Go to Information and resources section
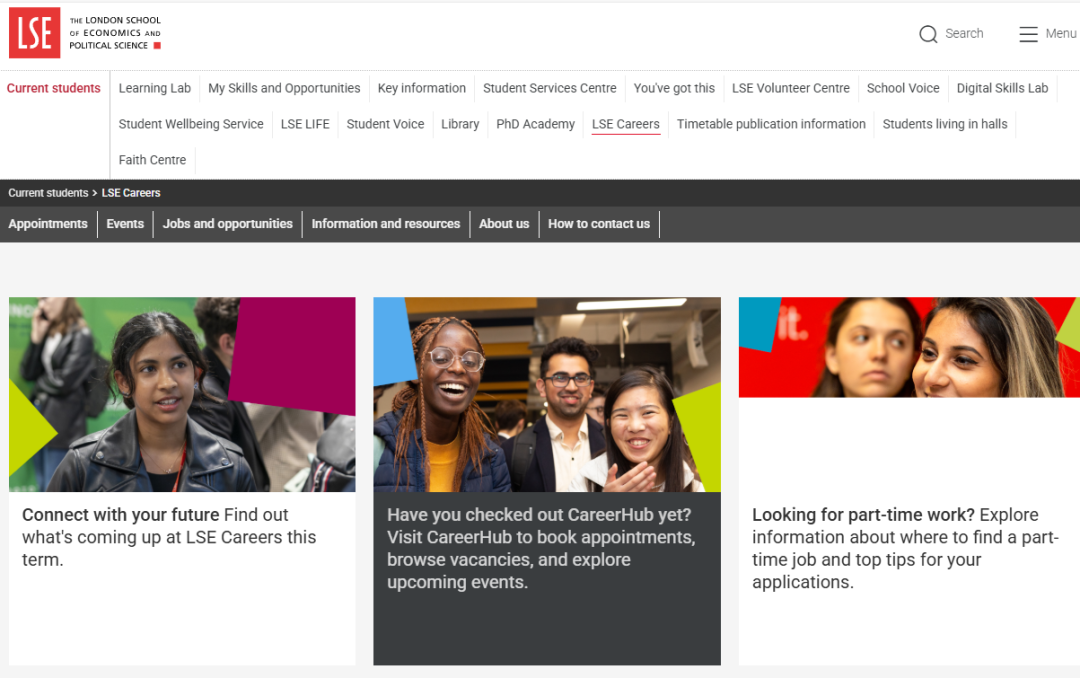The height and width of the screenshot is (678, 1080). point(386,224)
